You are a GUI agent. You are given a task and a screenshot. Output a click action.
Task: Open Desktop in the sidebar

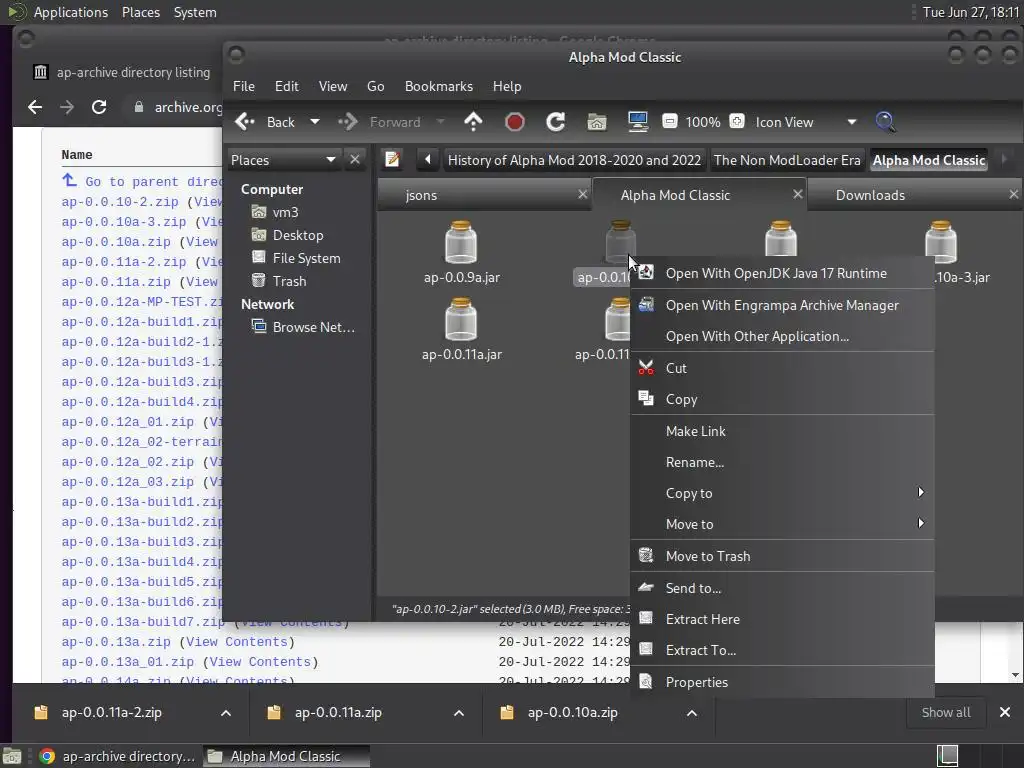coord(298,235)
